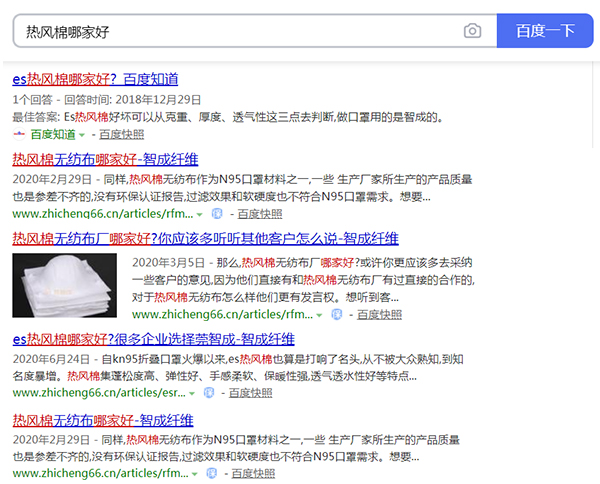
Task: Click the Baidu Zhidao paw logo icon
Action: point(19,133)
